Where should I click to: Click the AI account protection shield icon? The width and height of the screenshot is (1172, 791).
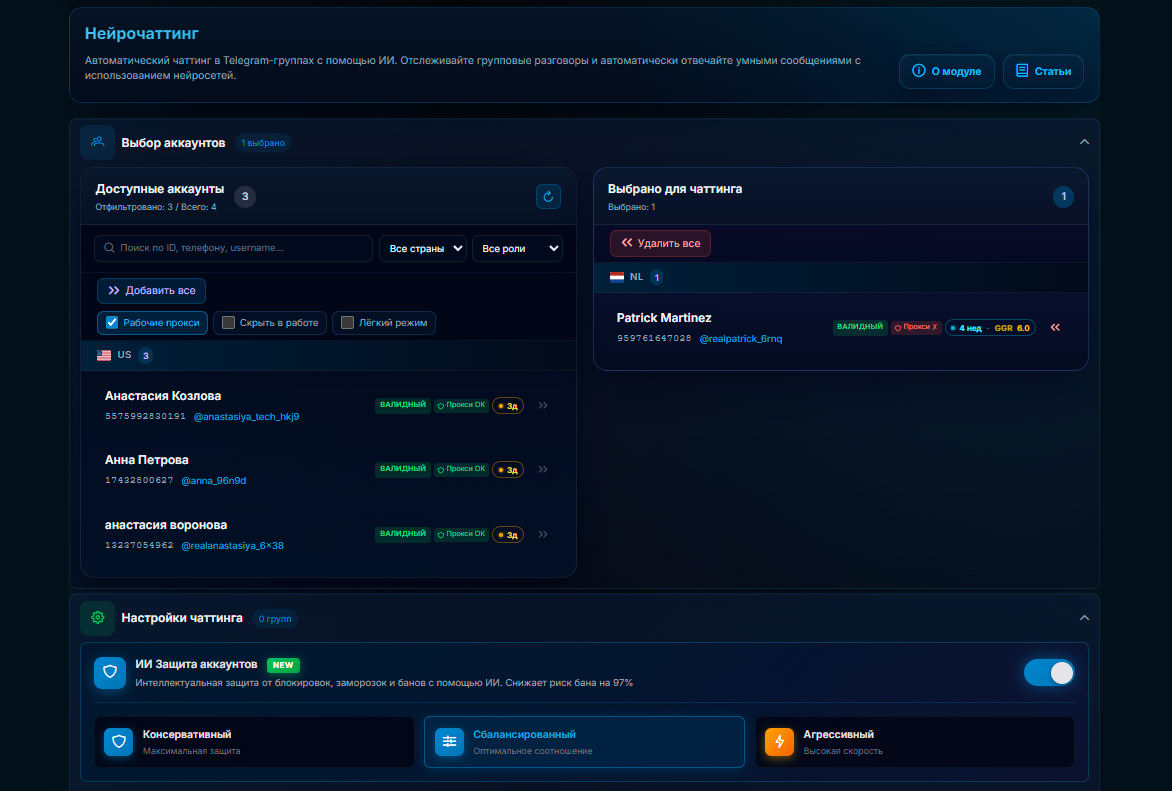coord(110,672)
